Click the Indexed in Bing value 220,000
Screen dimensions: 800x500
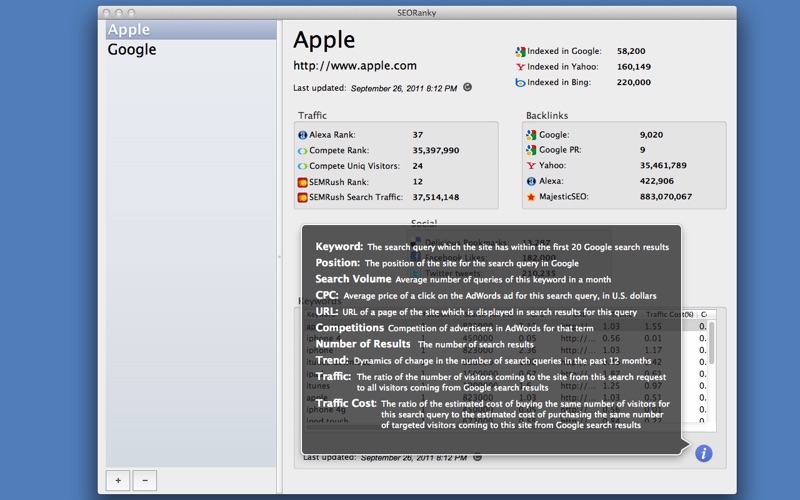click(x=634, y=82)
